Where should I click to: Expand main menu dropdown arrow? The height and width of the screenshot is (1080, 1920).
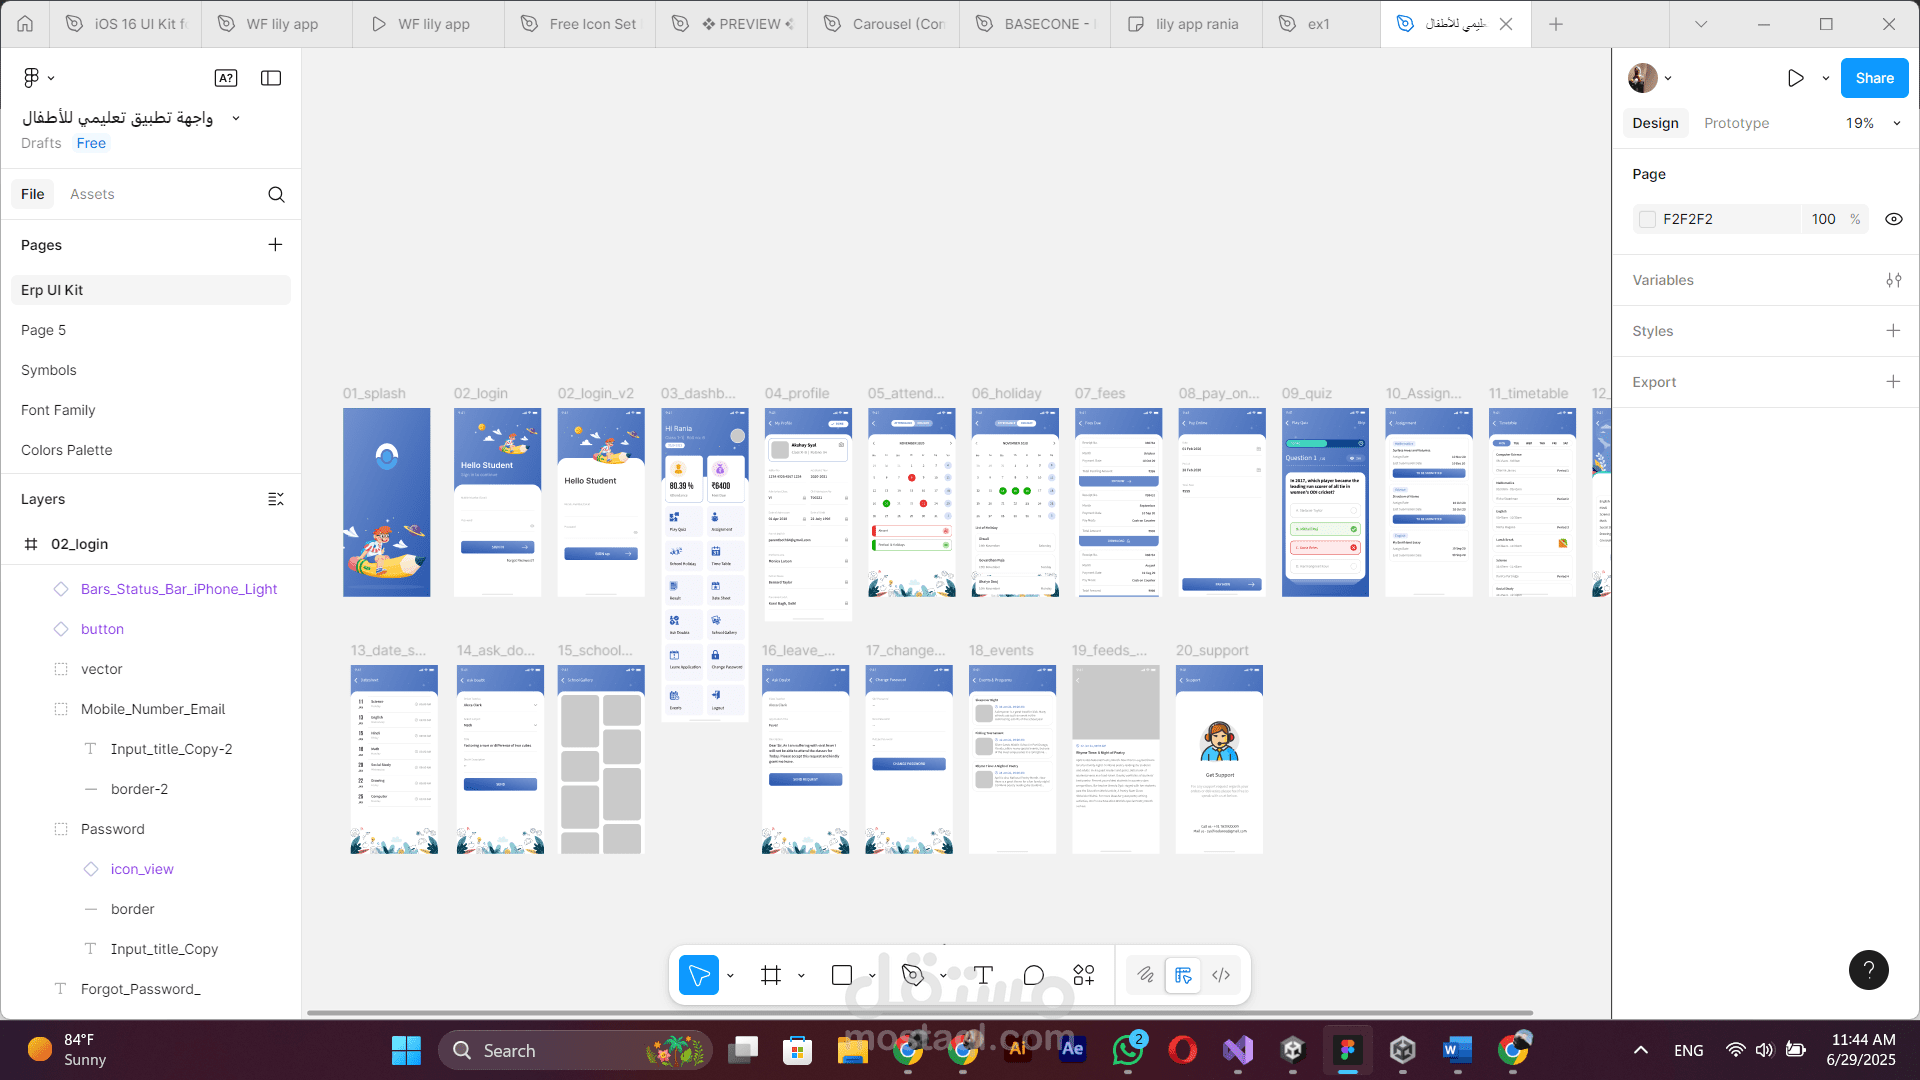click(x=51, y=78)
